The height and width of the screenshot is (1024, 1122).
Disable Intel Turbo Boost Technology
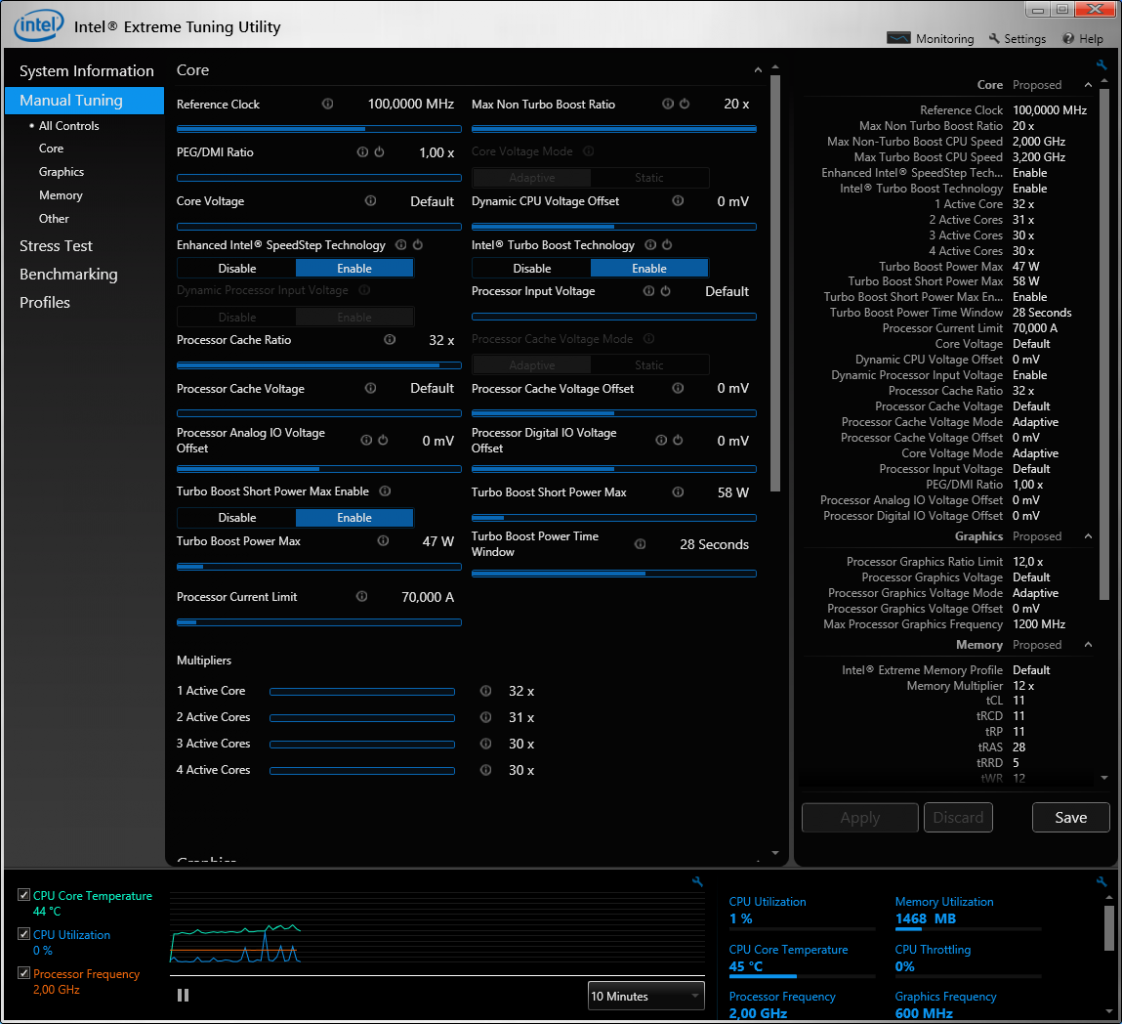click(x=532, y=268)
